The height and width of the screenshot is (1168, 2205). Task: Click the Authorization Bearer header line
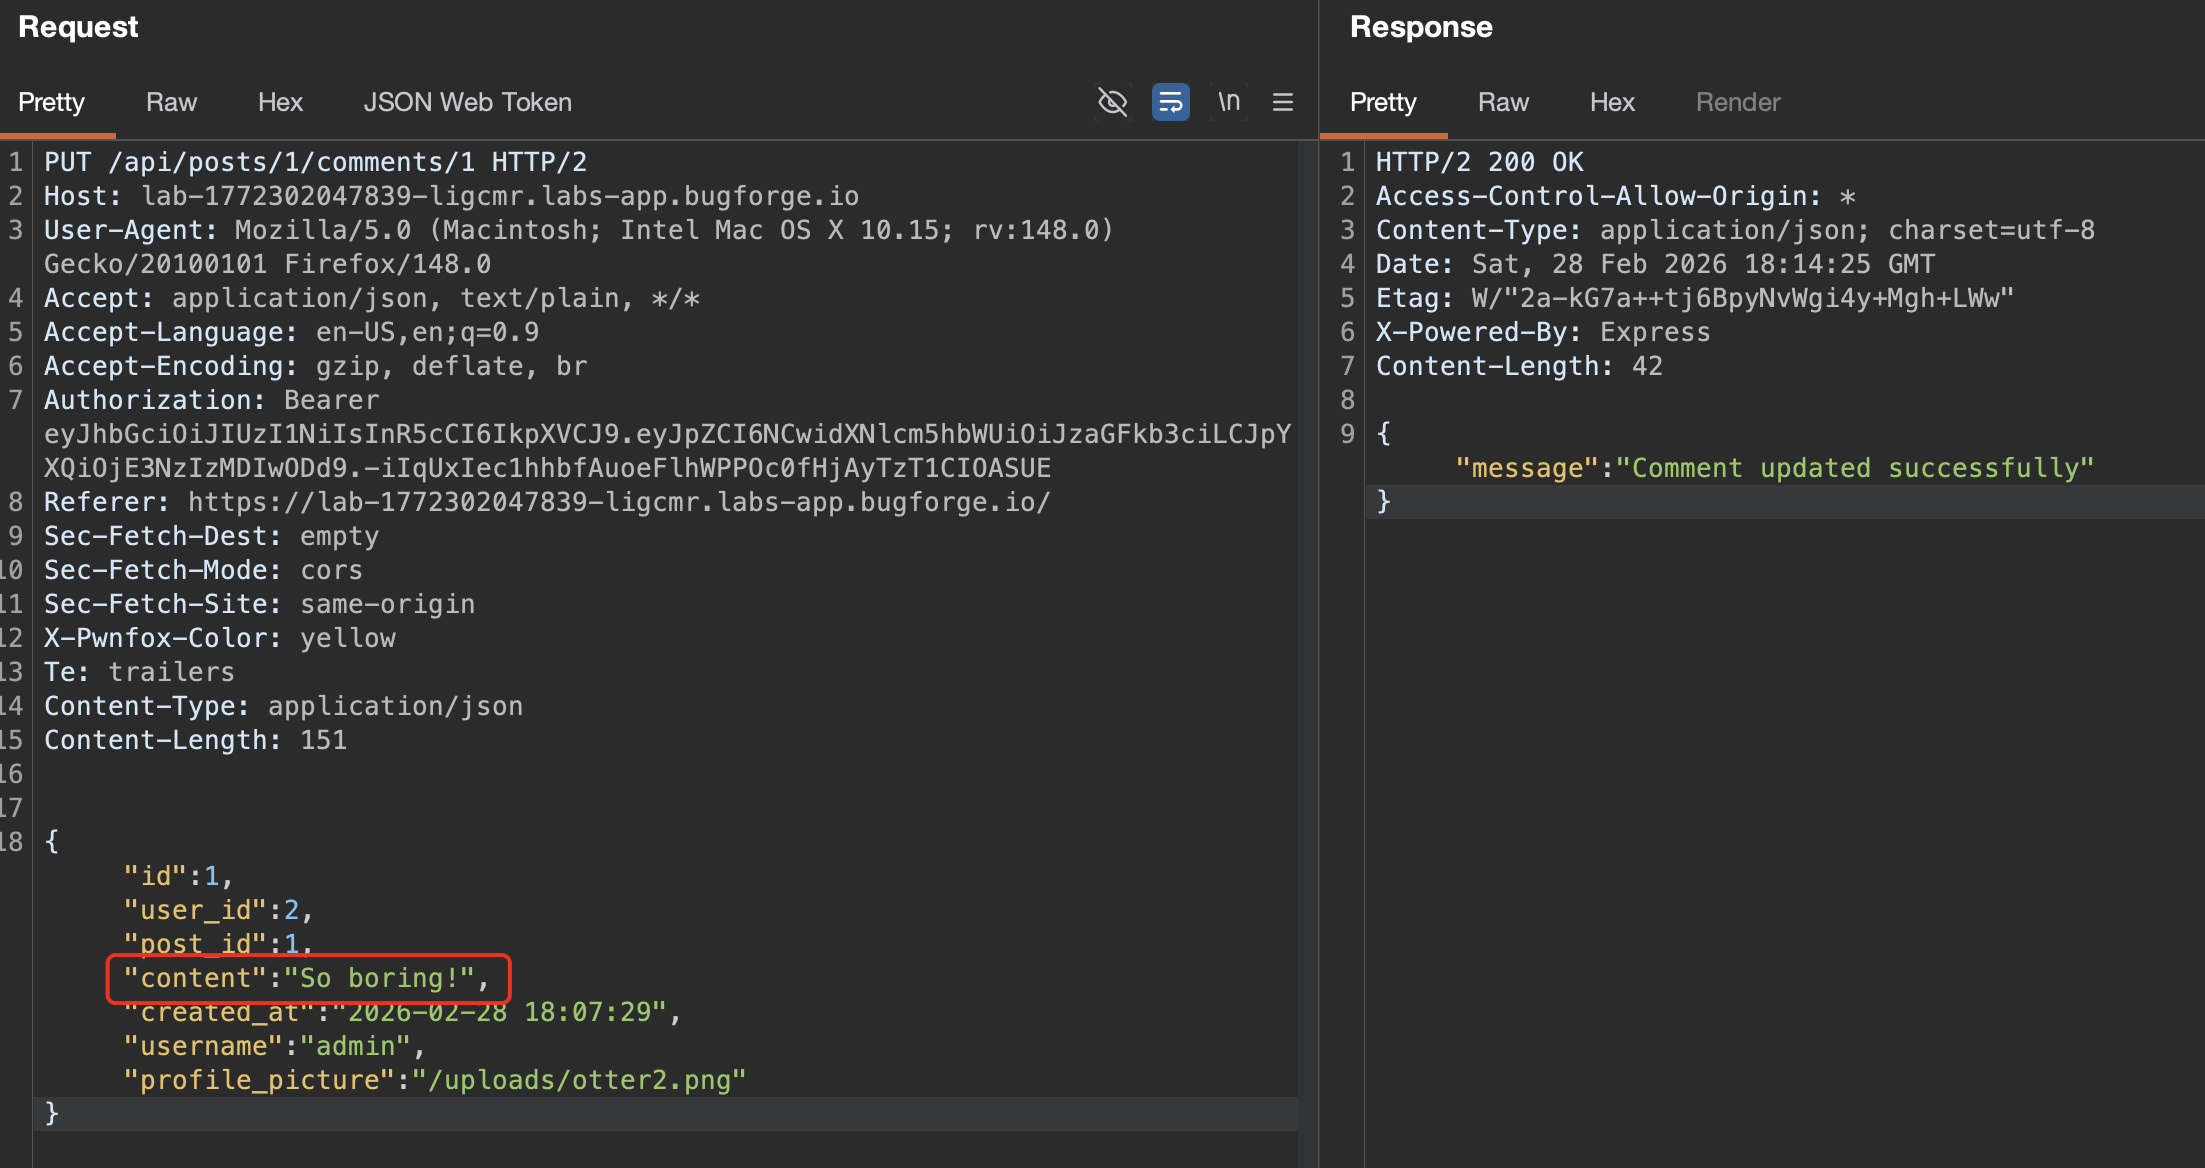click(x=211, y=400)
